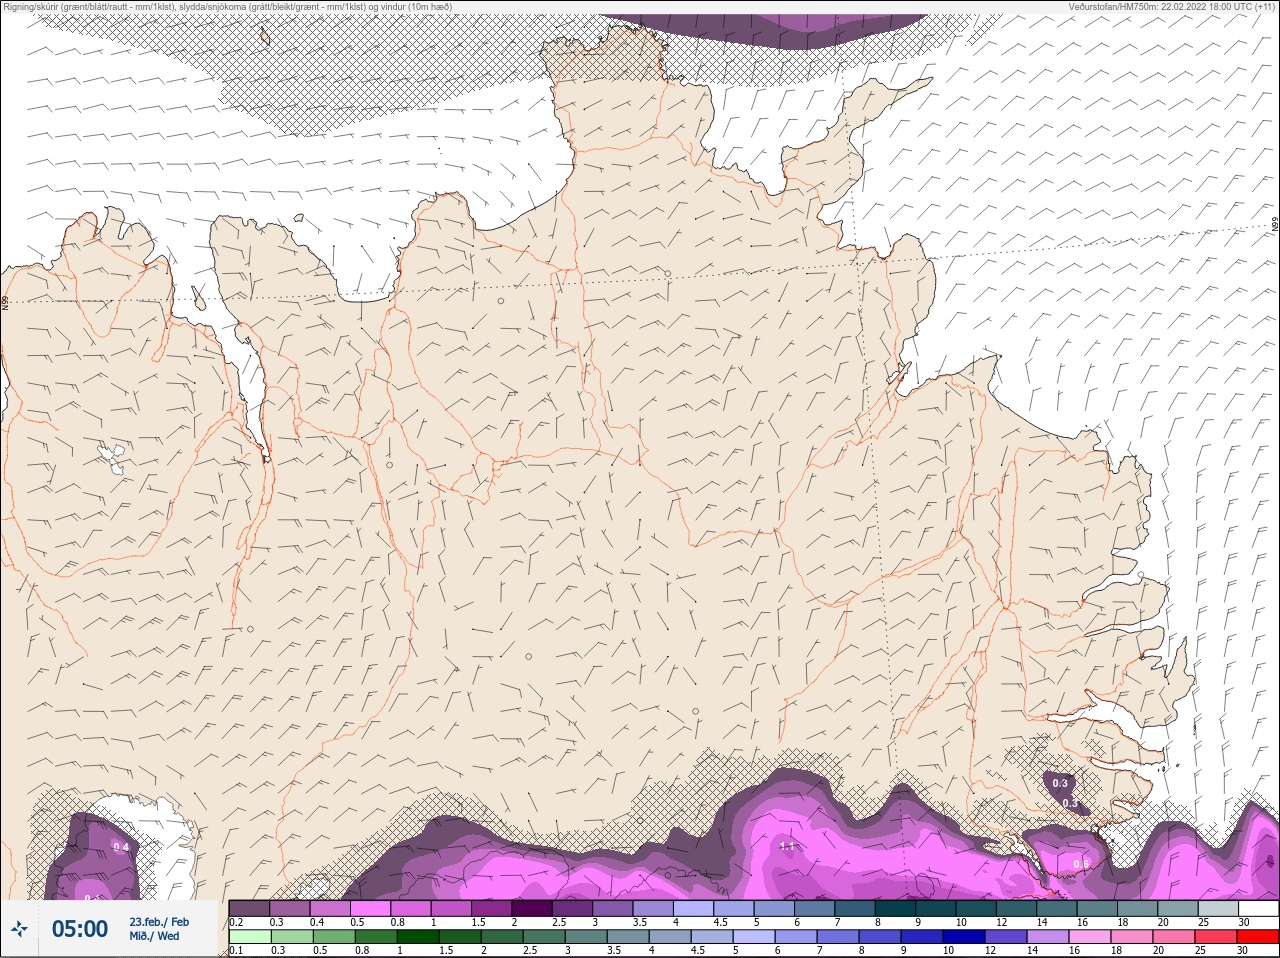Select the lower legend swatch between 10 and 12
Screen dimensions: 1280x958
(964, 937)
